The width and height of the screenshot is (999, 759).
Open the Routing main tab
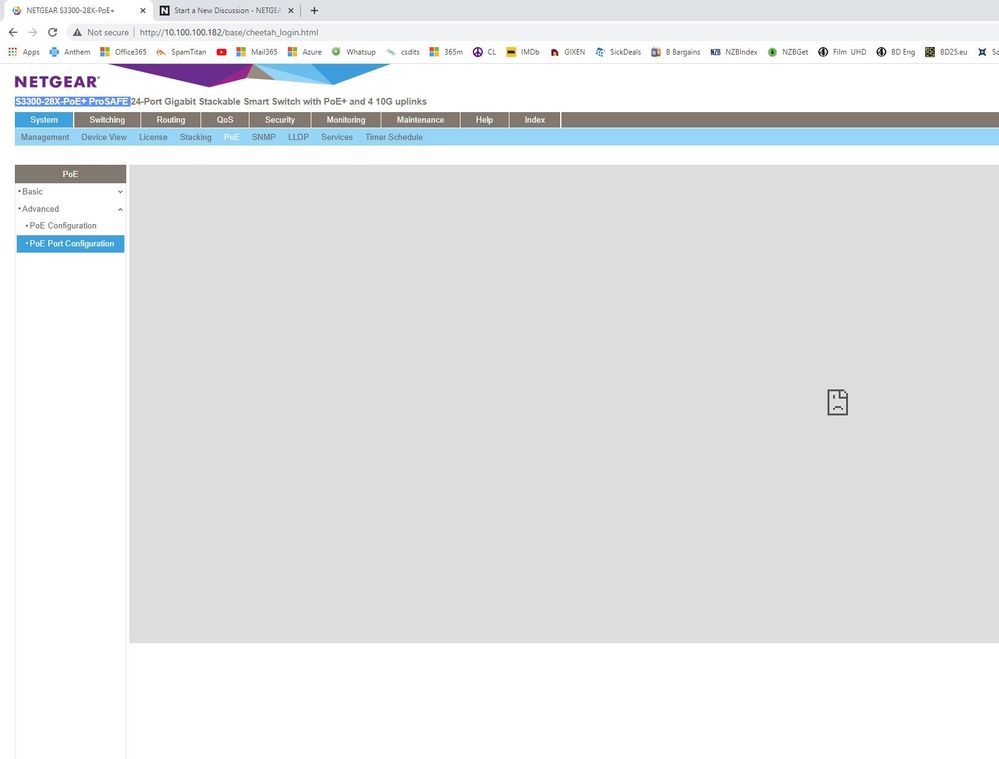(x=171, y=120)
